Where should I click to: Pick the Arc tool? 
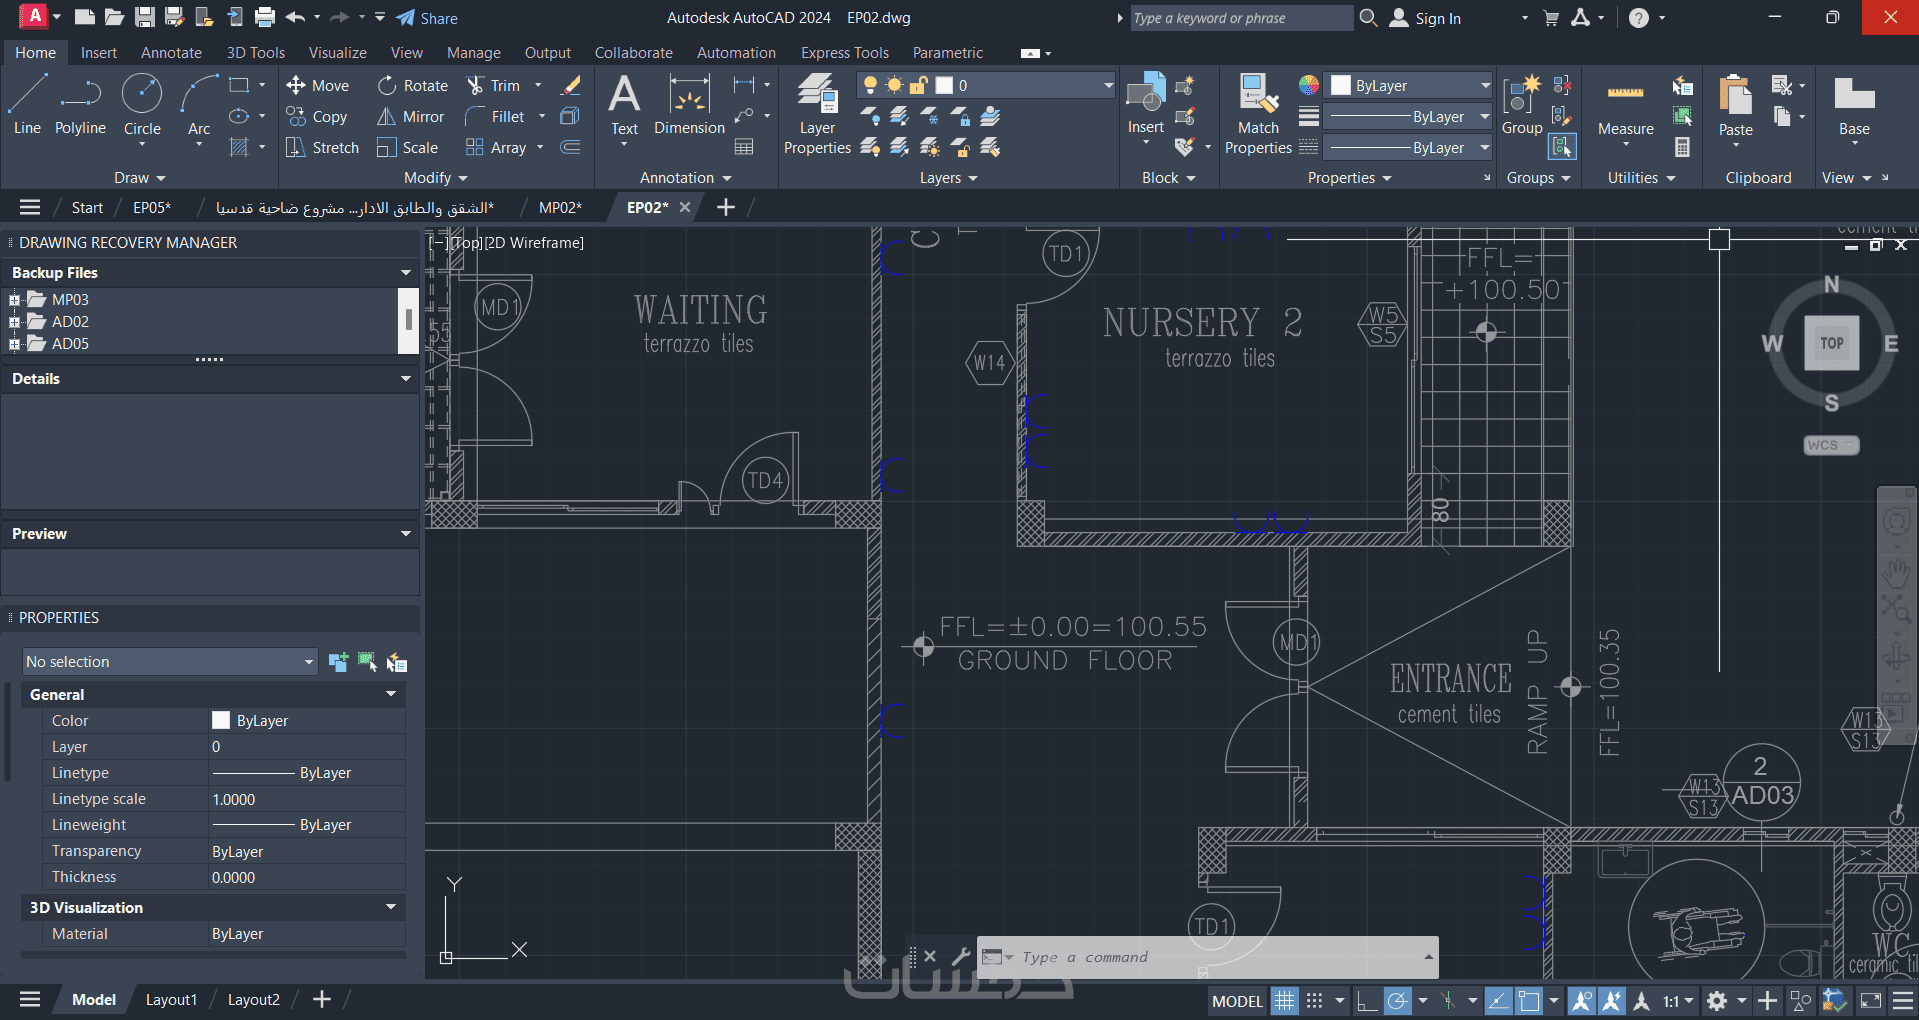199,105
